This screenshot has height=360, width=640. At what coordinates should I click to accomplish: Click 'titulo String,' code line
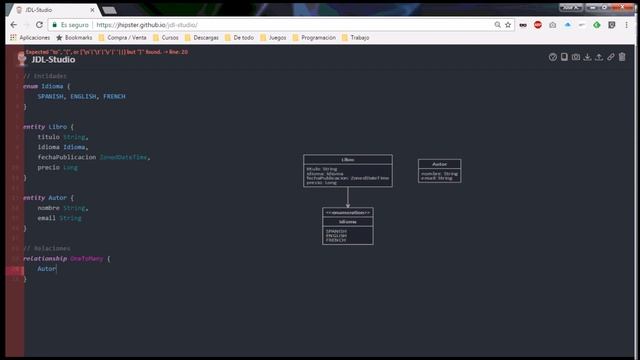[x=63, y=137]
